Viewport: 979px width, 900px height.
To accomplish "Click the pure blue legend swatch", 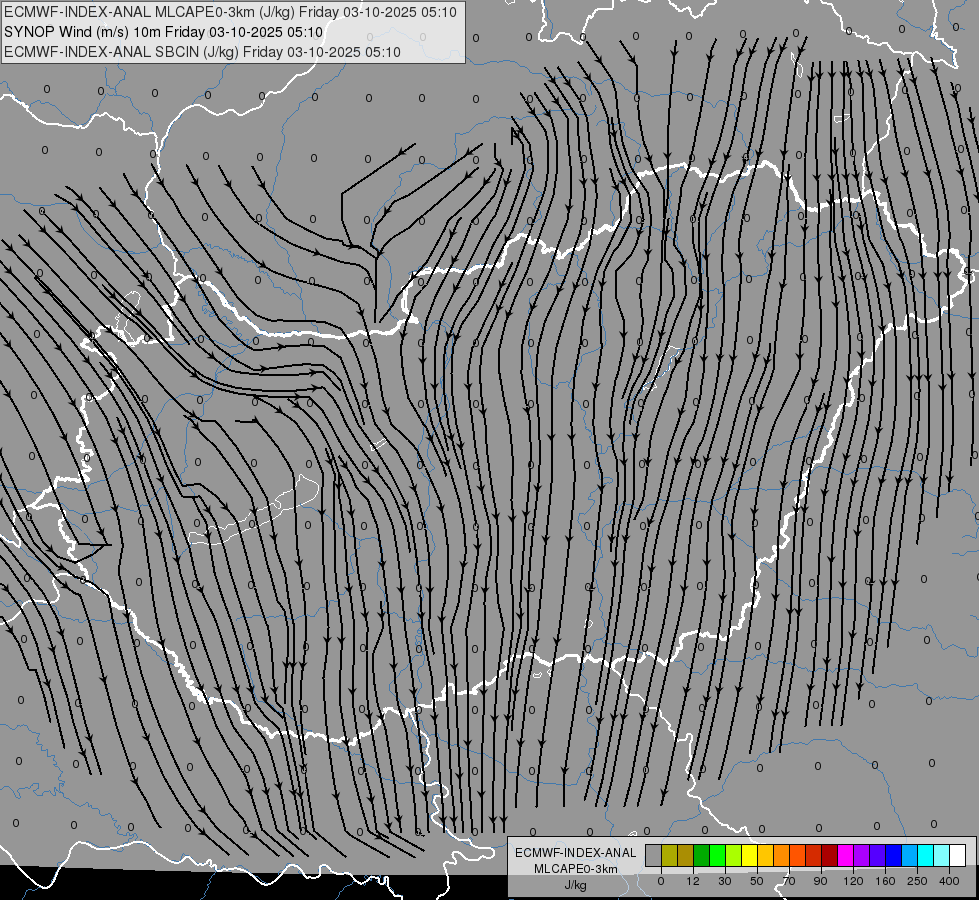I will (x=894, y=855).
